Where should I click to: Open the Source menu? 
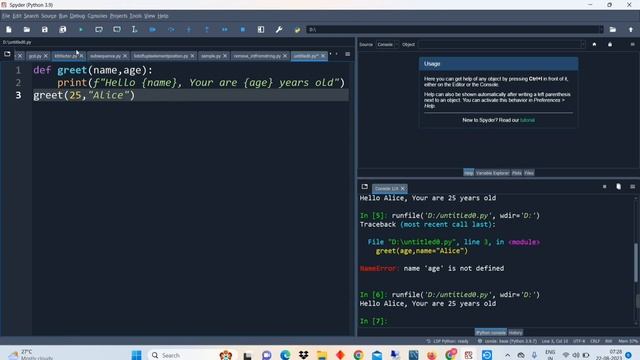pyautogui.click(x=49, y=16)
